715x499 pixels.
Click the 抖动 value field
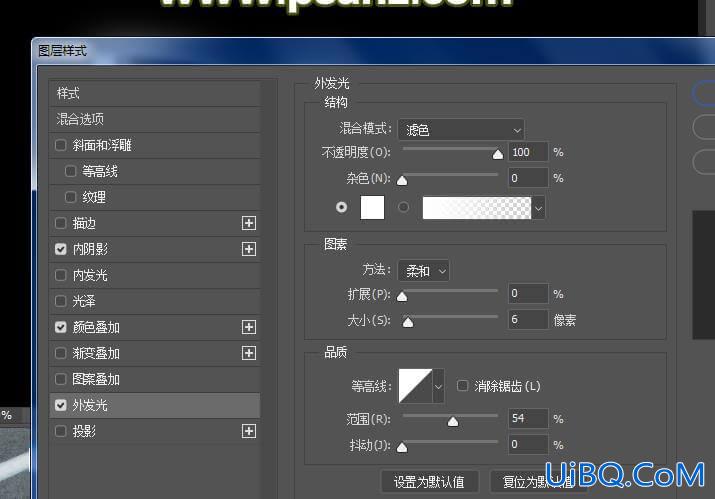click(528, 444)
